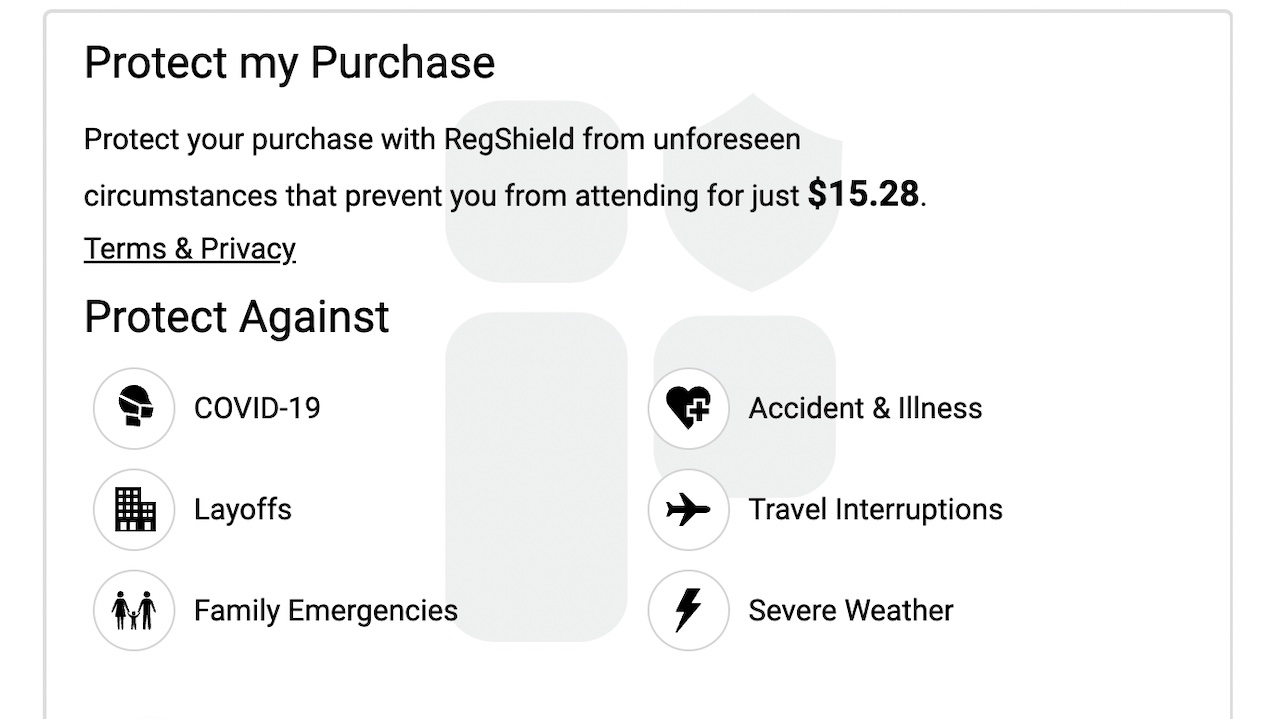Screen dimensions: 1280x719
Task: Click the COVID-19 face mask icon
Action: [134, 408]
